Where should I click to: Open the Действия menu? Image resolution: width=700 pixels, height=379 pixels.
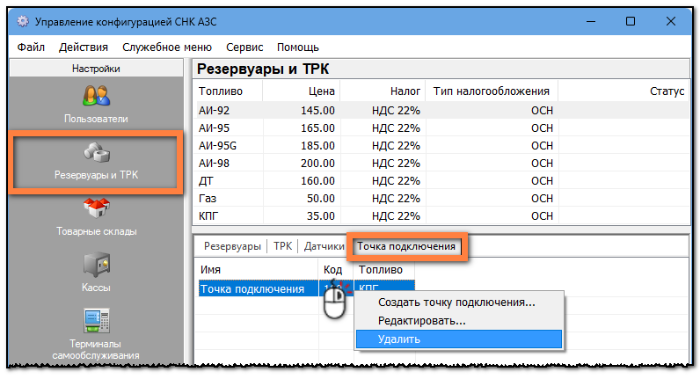[x=83, y=47]
